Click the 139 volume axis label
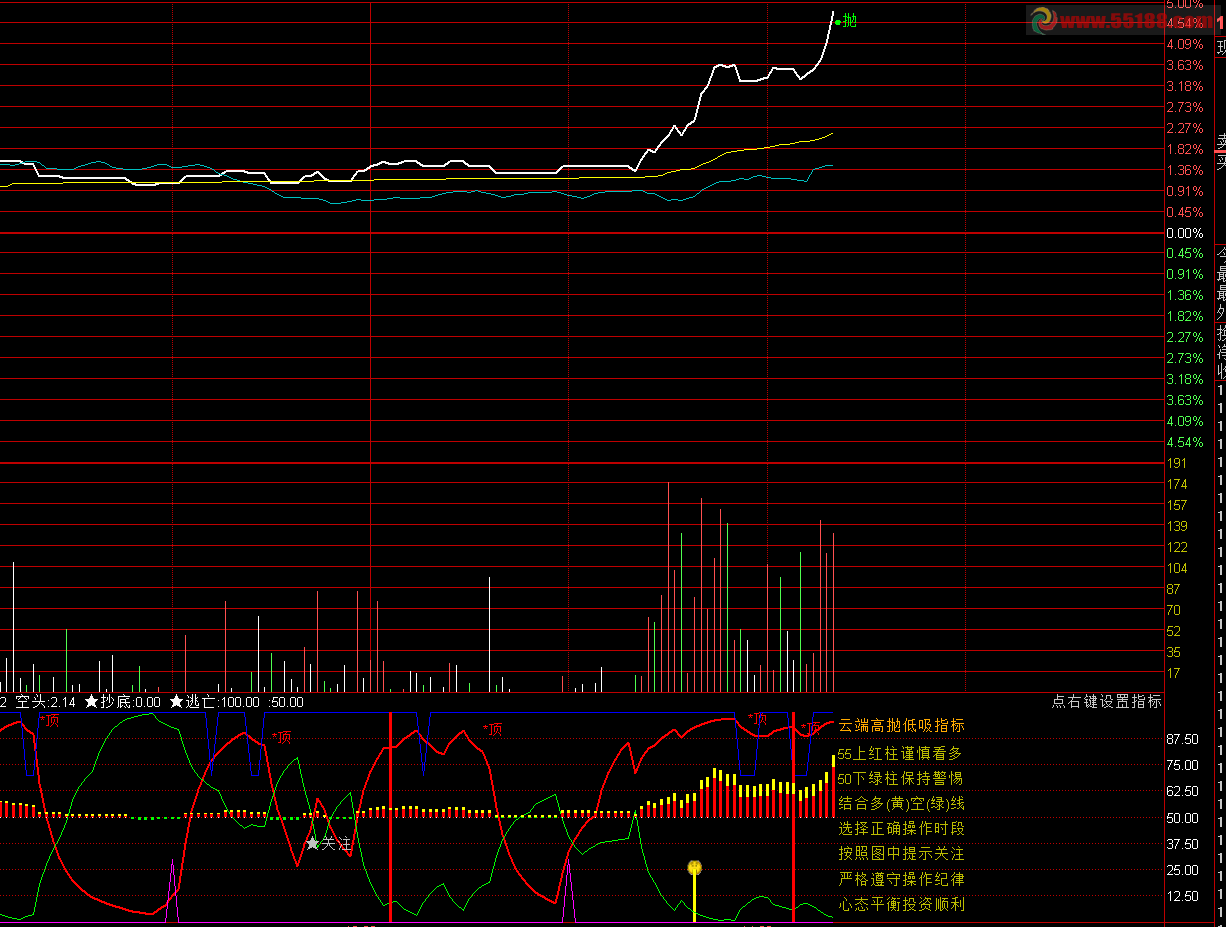The width and height of the screenshot is (1226, 927). pyautogui.click(x=1177, y=526)
